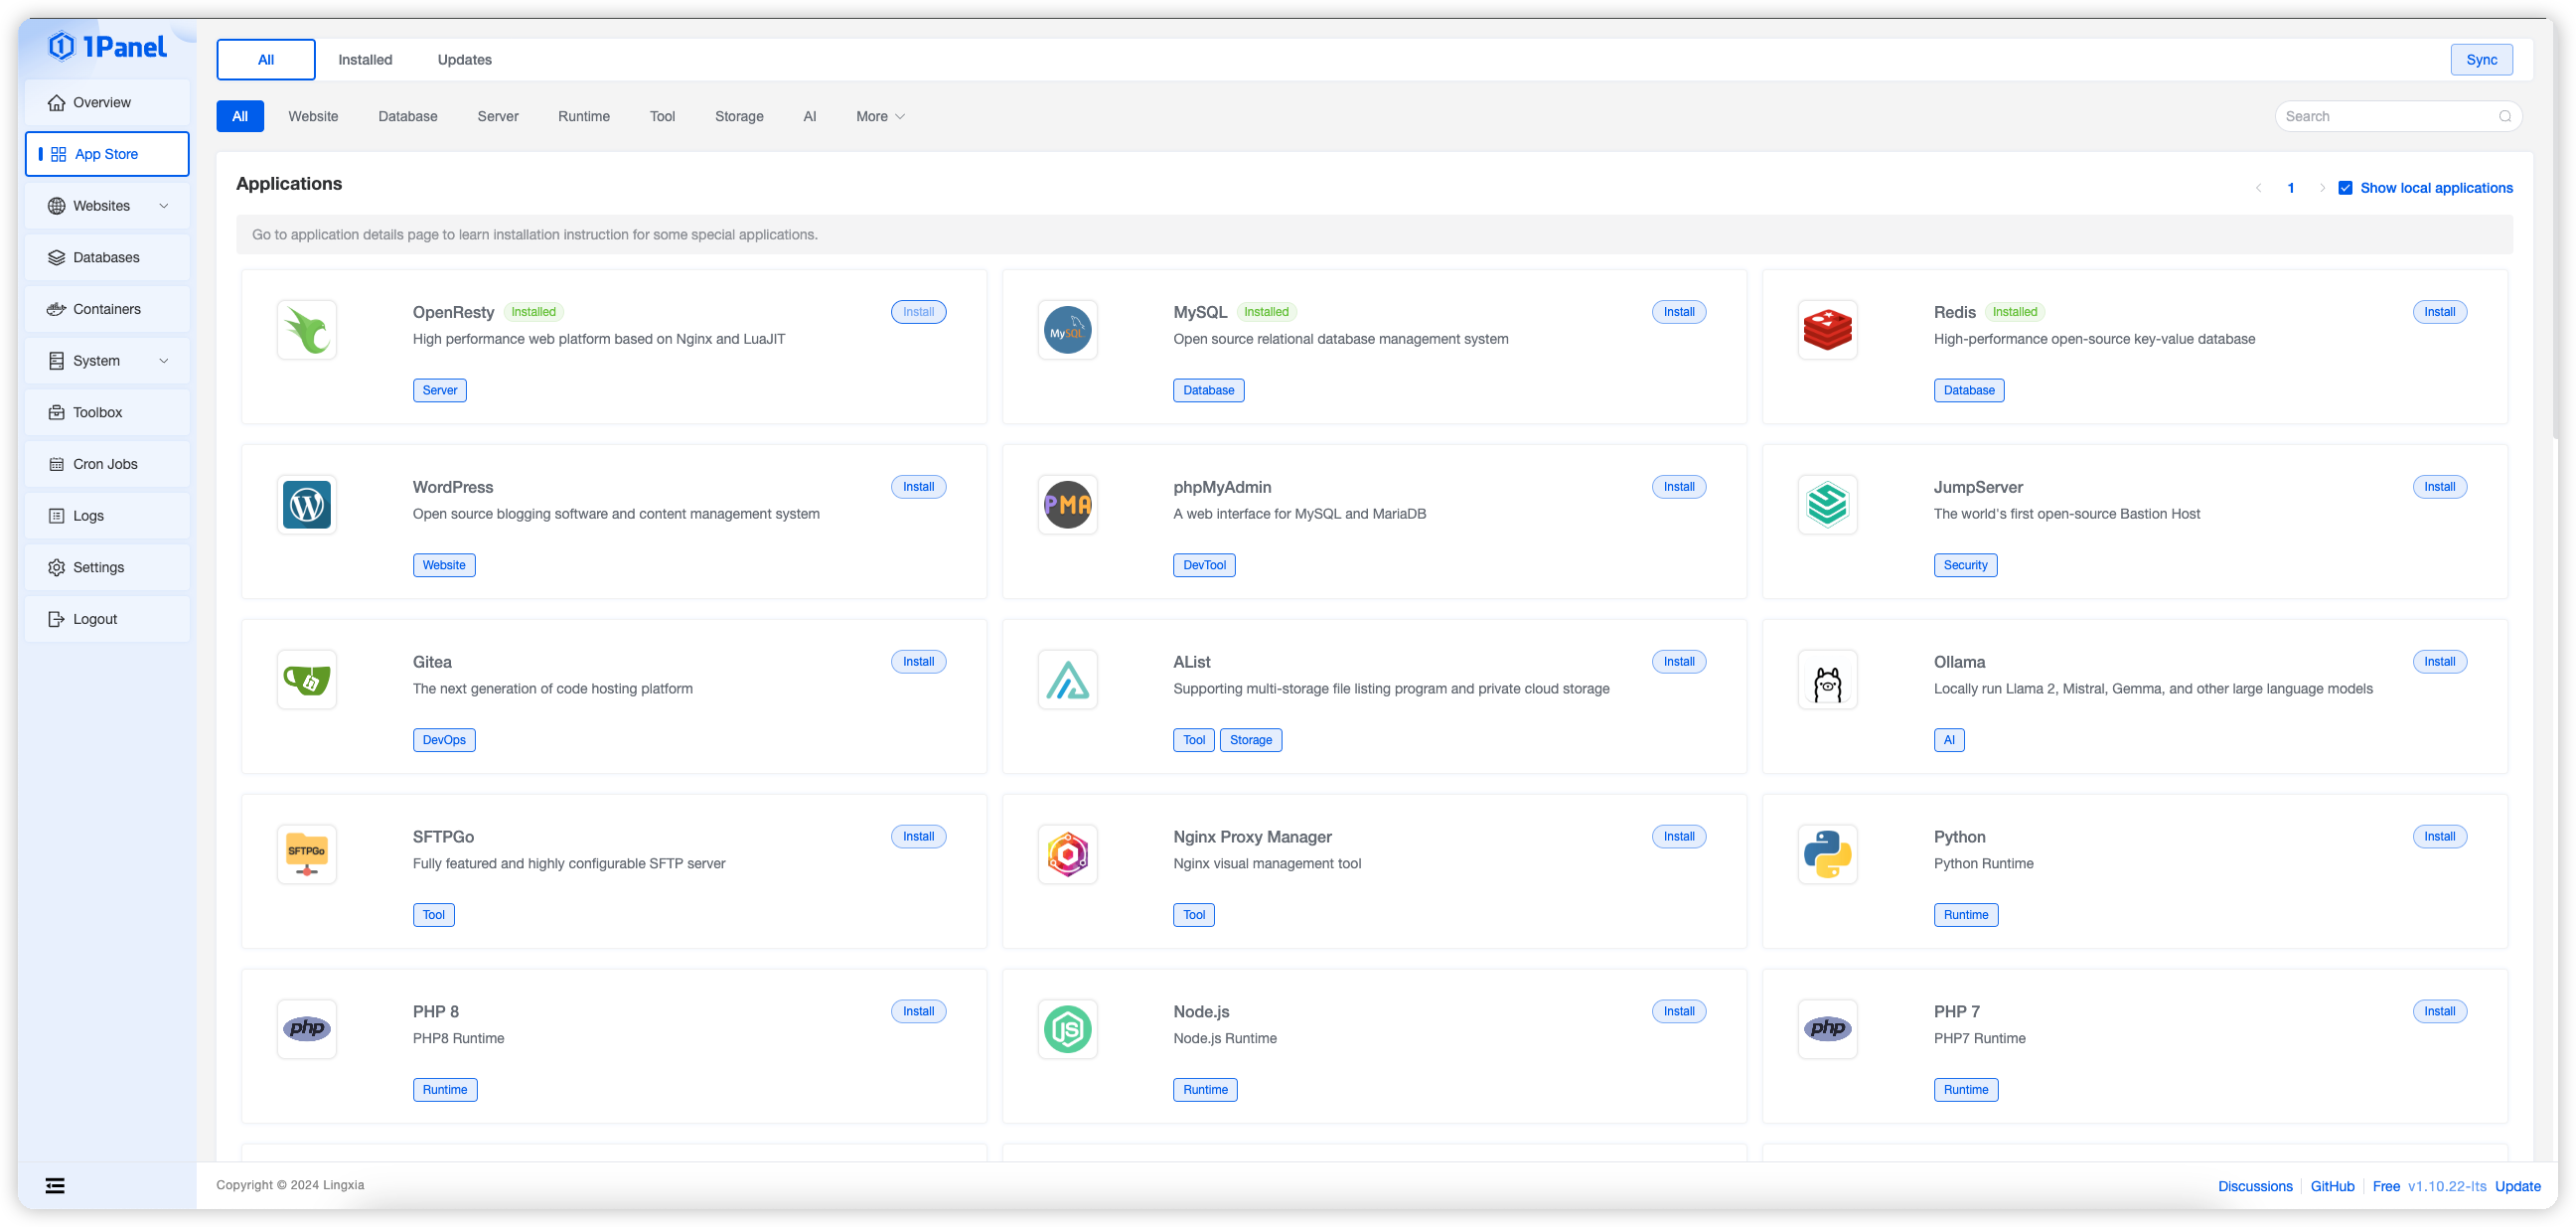This screenshot has width=2576, height=1227.
Task: Install PHP 7
Action: (2439, 1012)
